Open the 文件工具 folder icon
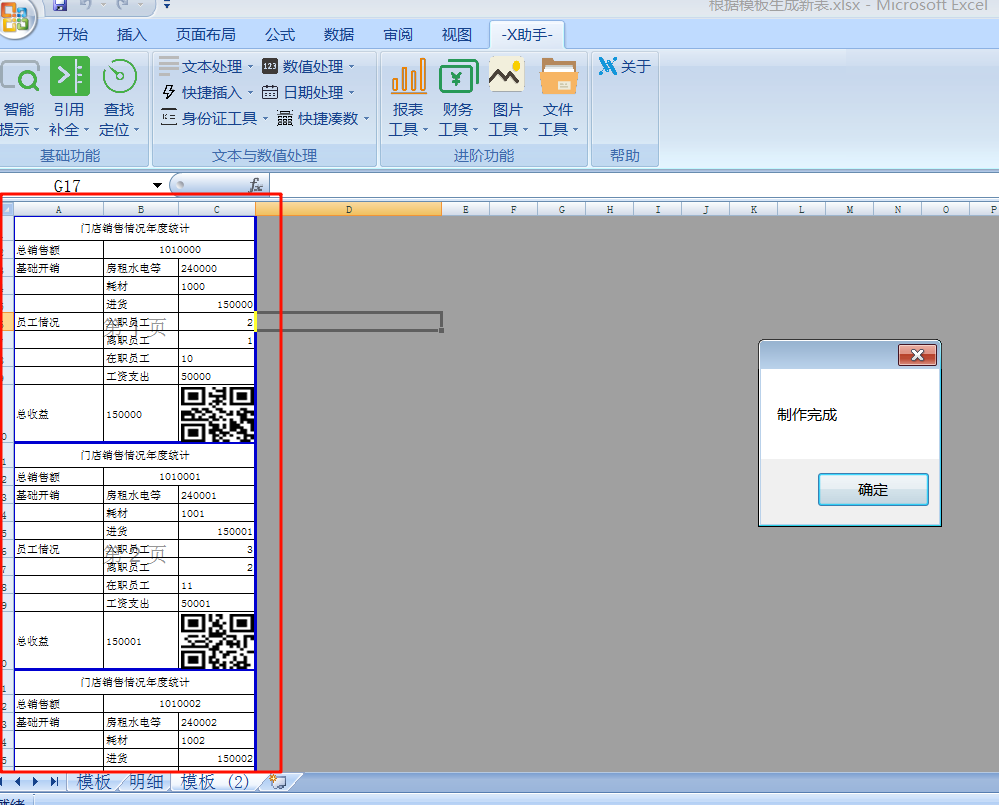Screen dimensions: 999x805 [558, 77]
